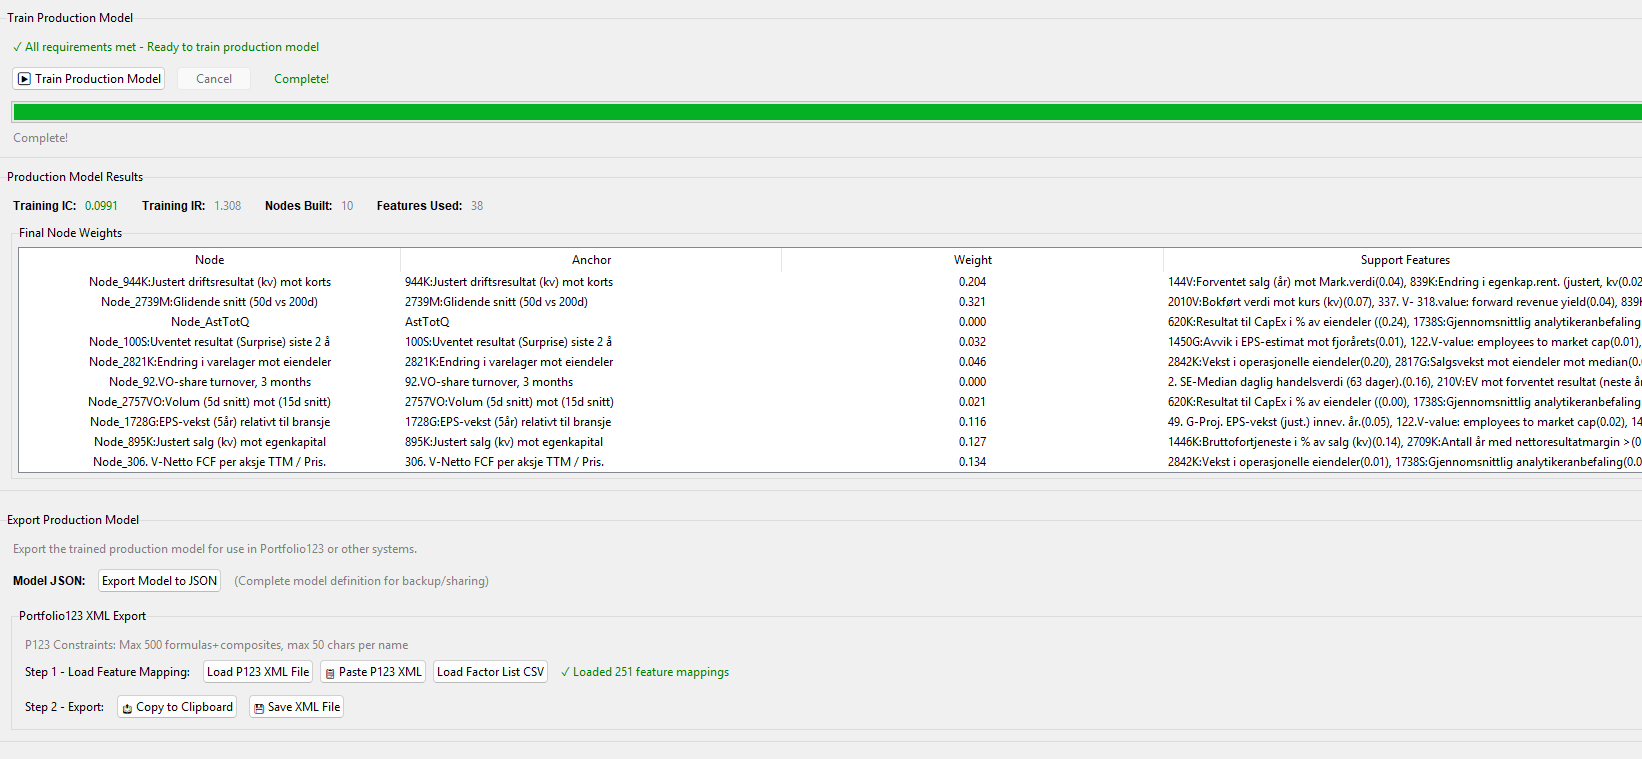Screen dimensions: 1642x759
Task: Click the Copy to Clipboard icon
Action: click(x=127, y=708)
